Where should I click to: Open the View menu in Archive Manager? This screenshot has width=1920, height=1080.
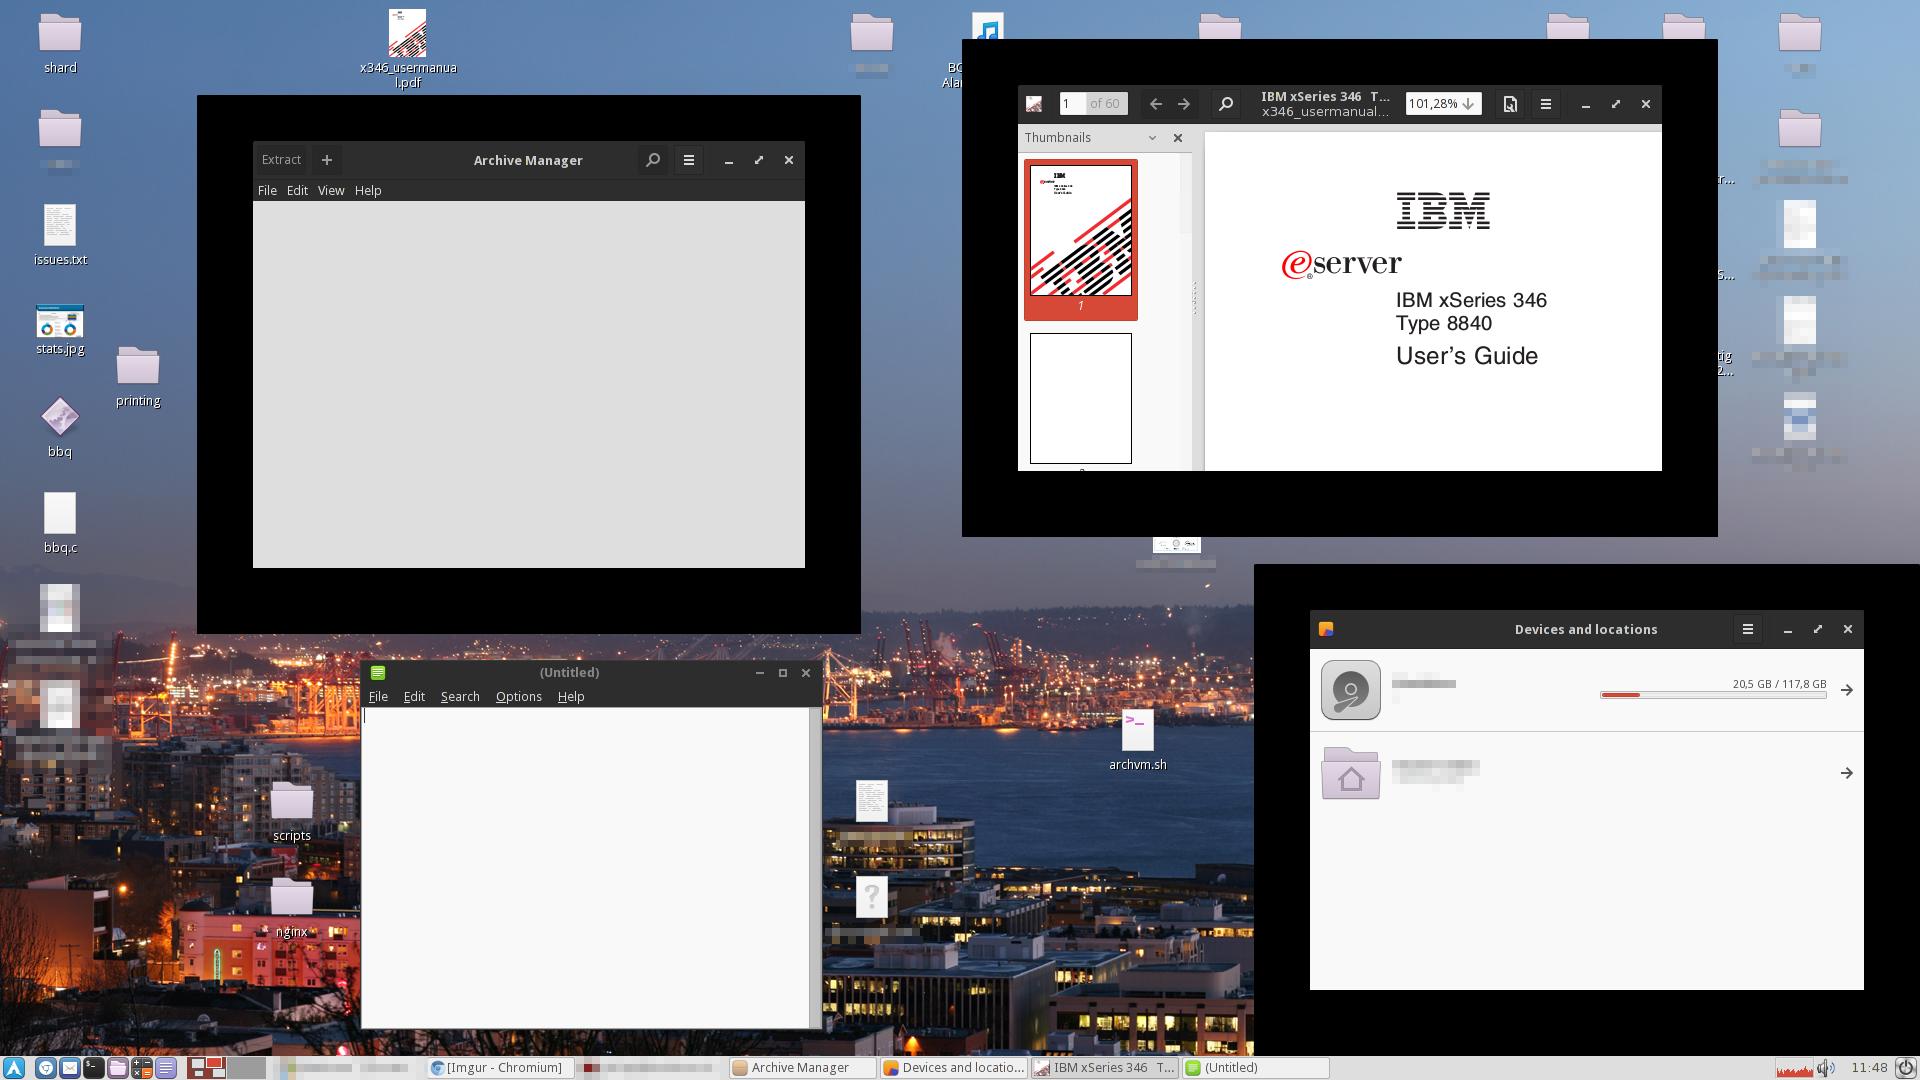point(330,190)
